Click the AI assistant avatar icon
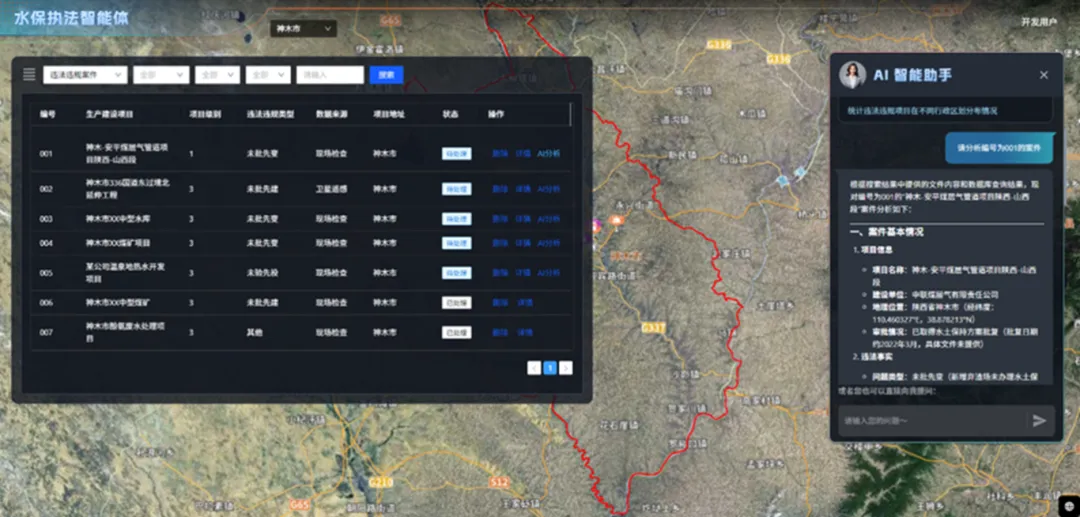Image resolution: width=1080 pixels, height=517 pixels. click(x=852, y=75)
